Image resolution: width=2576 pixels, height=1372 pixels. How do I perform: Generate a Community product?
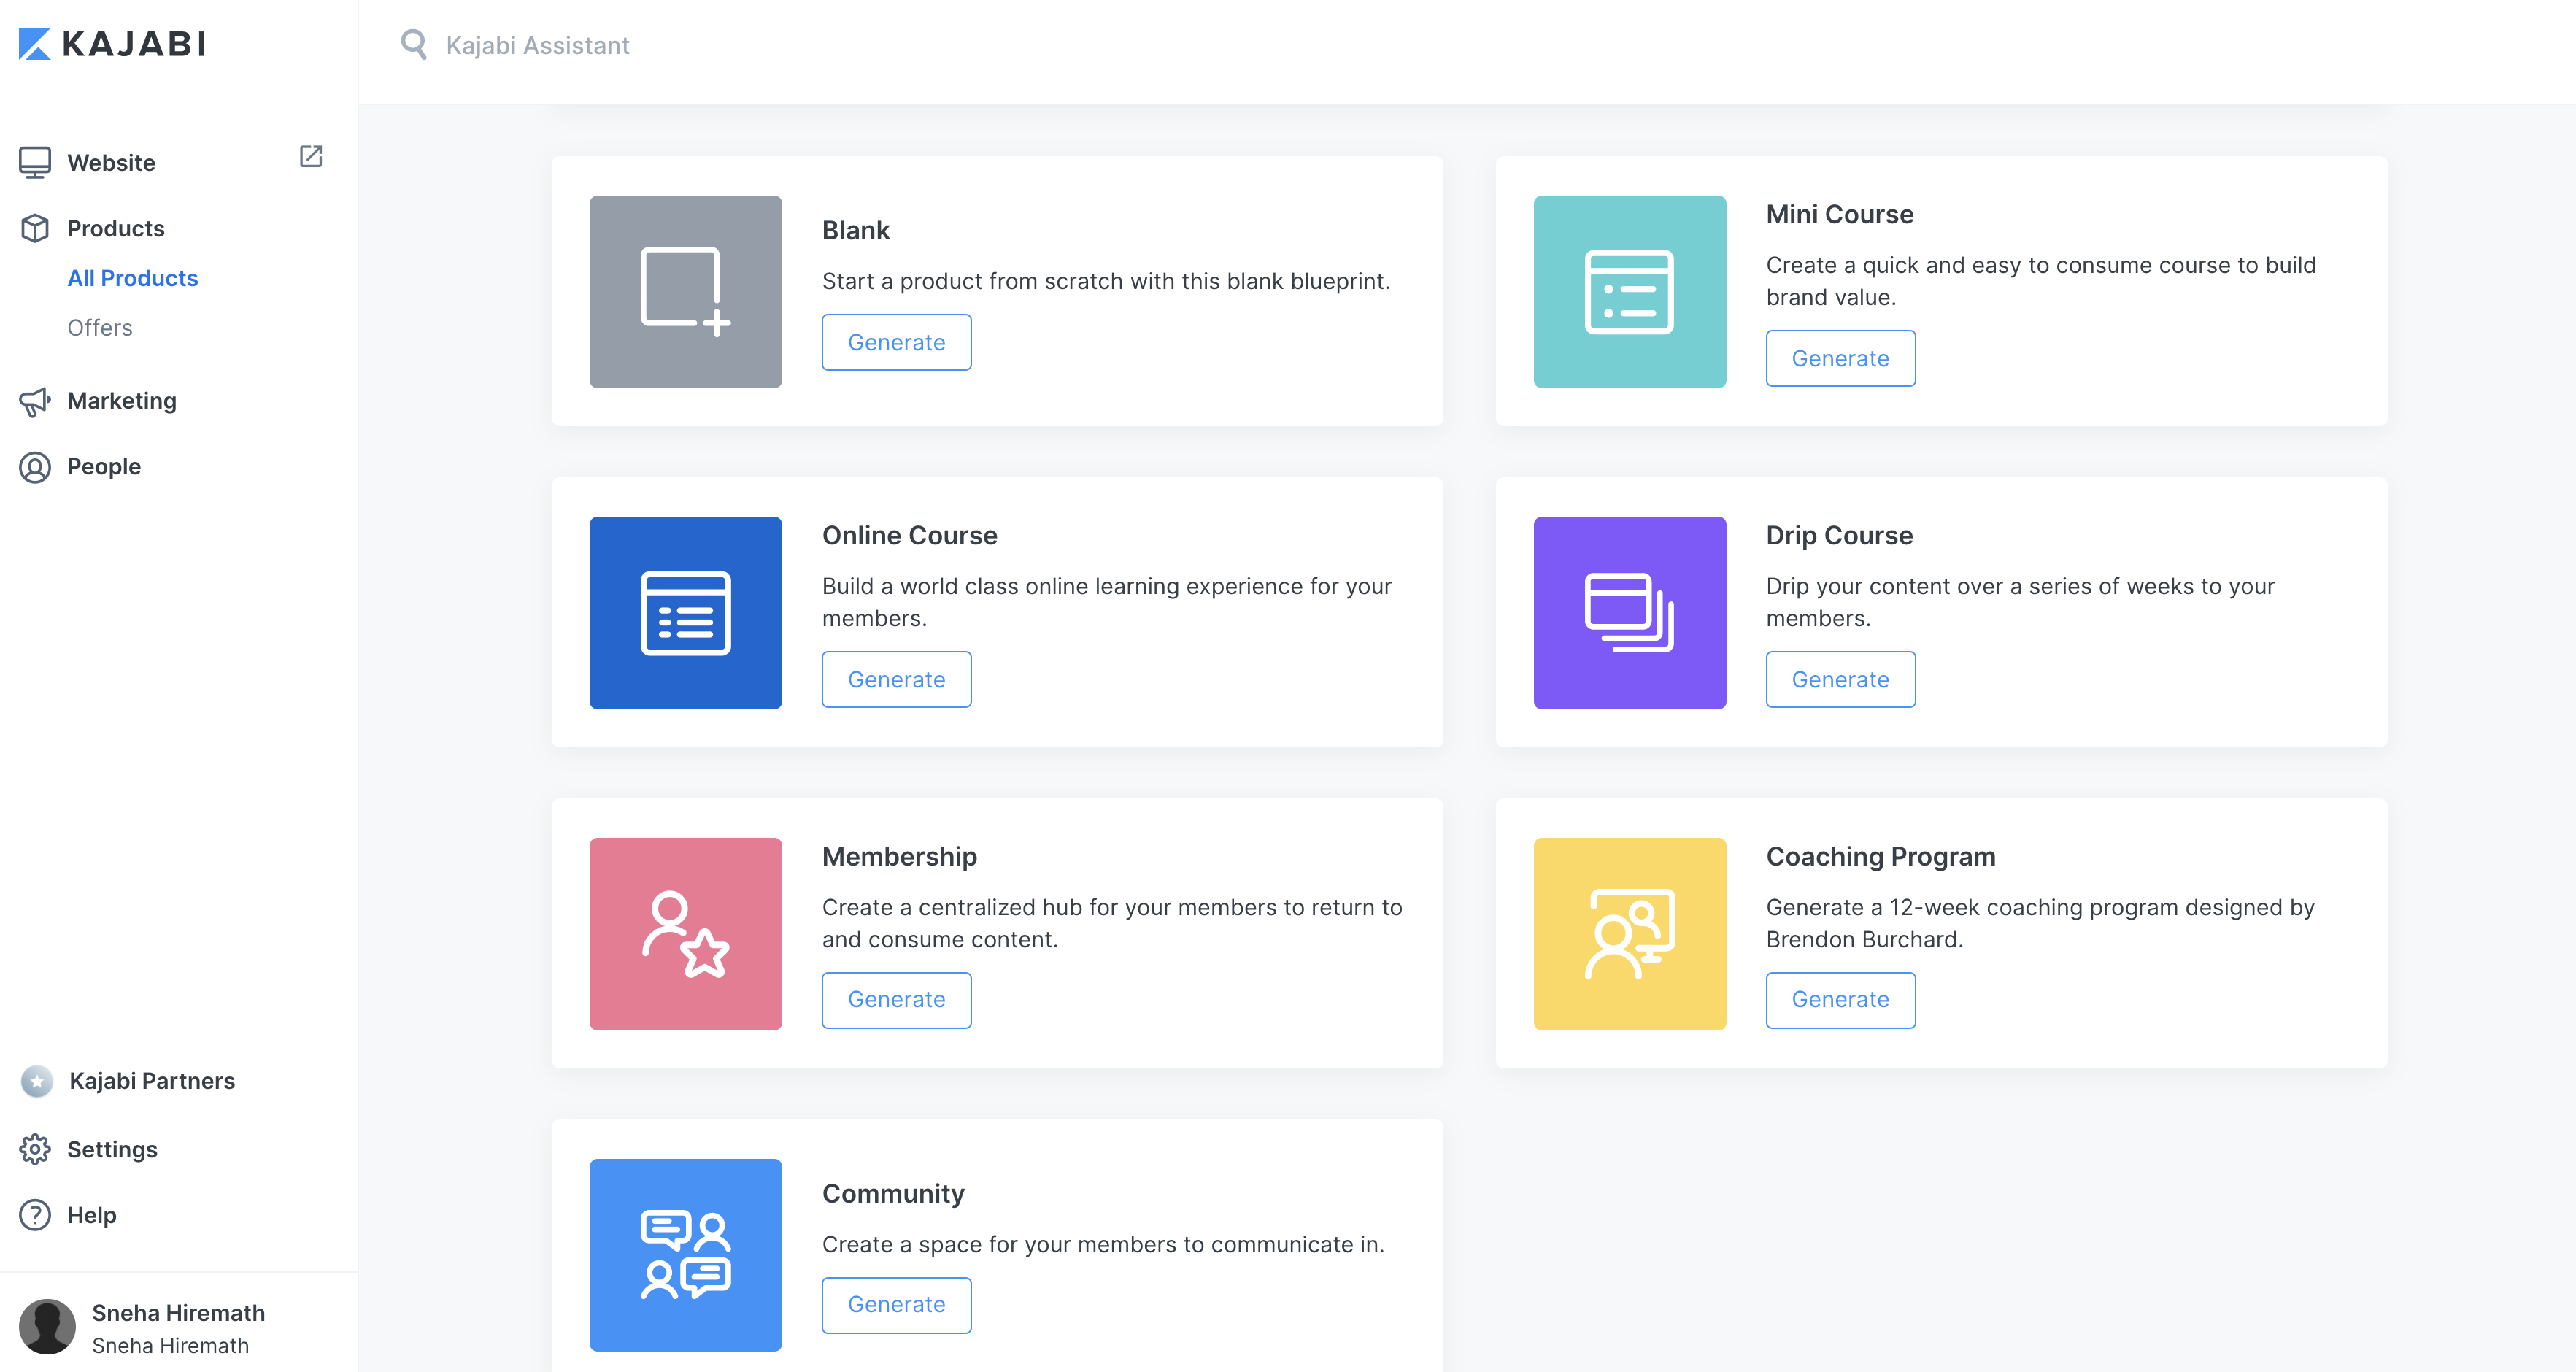896,1304
